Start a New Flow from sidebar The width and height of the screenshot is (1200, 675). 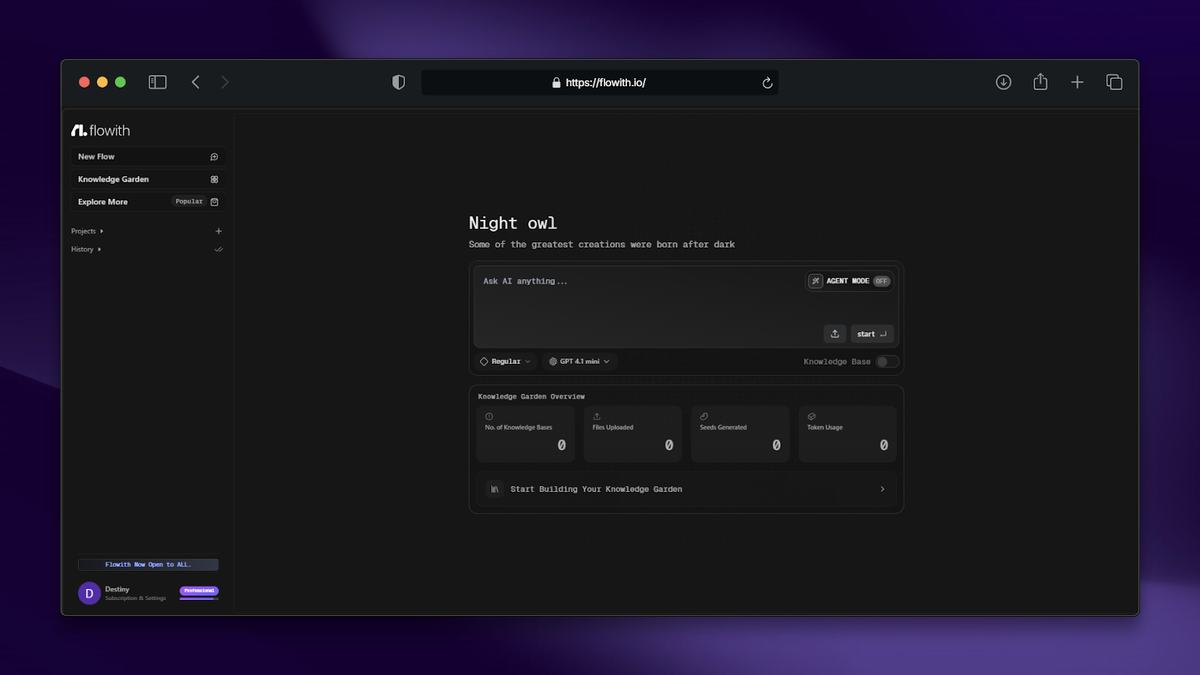[x=148, y=157]
